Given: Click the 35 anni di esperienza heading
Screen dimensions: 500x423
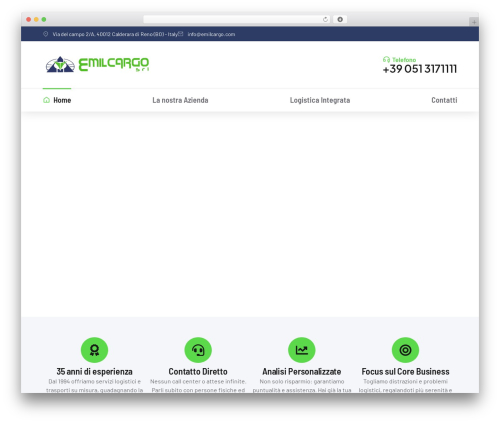Looking at the screenshot, I should tap(94, 371).
